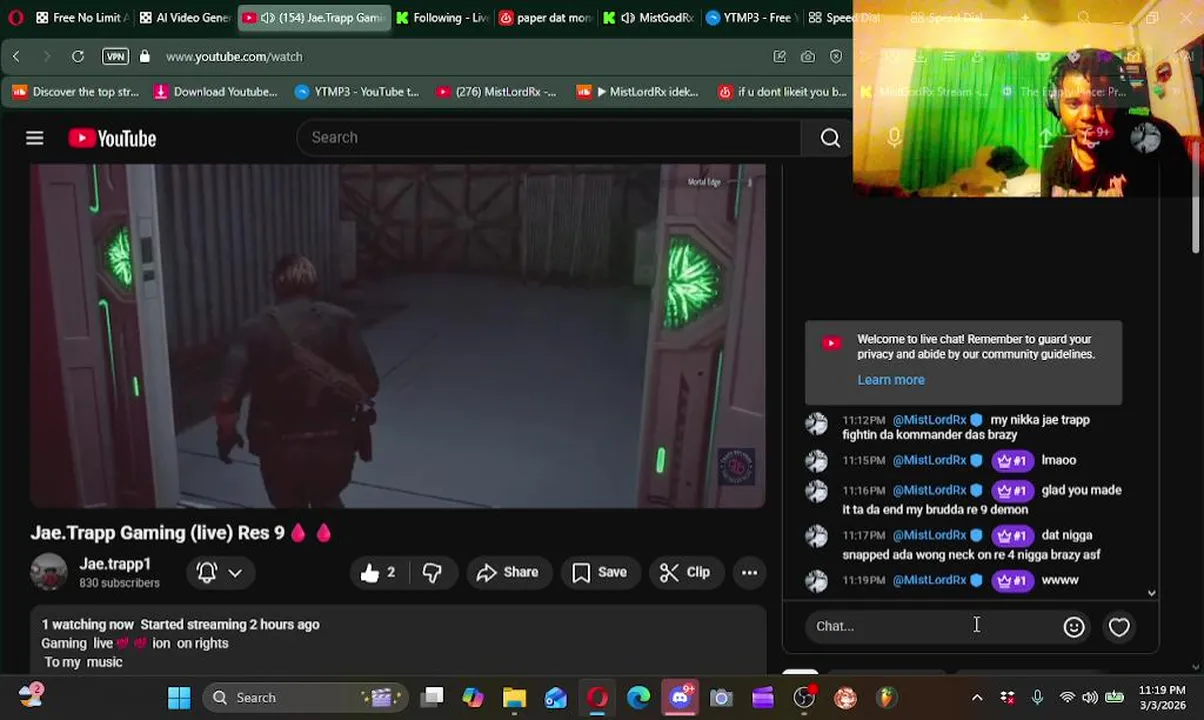The image size is (1204, 720).
Task: Open the ad blocker shield icon
Action: (836, 57)
